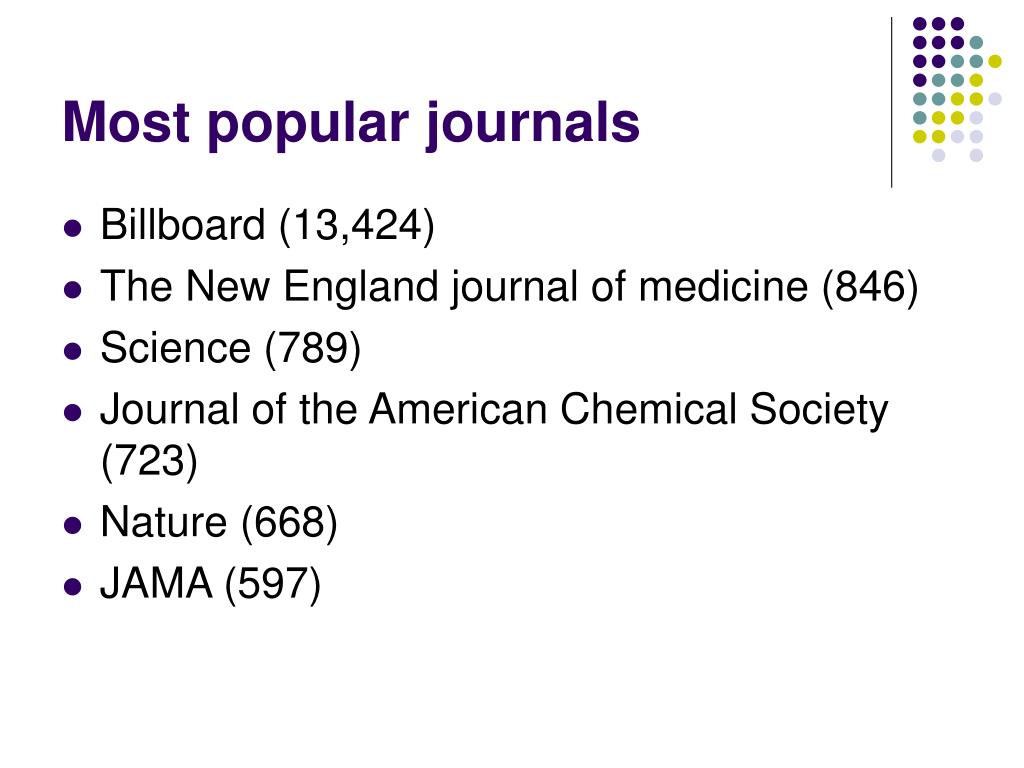1024x768 pixels.
Task: Click the bullet point beside Nature
Action: pyautogui.click(x=73, y=526)
